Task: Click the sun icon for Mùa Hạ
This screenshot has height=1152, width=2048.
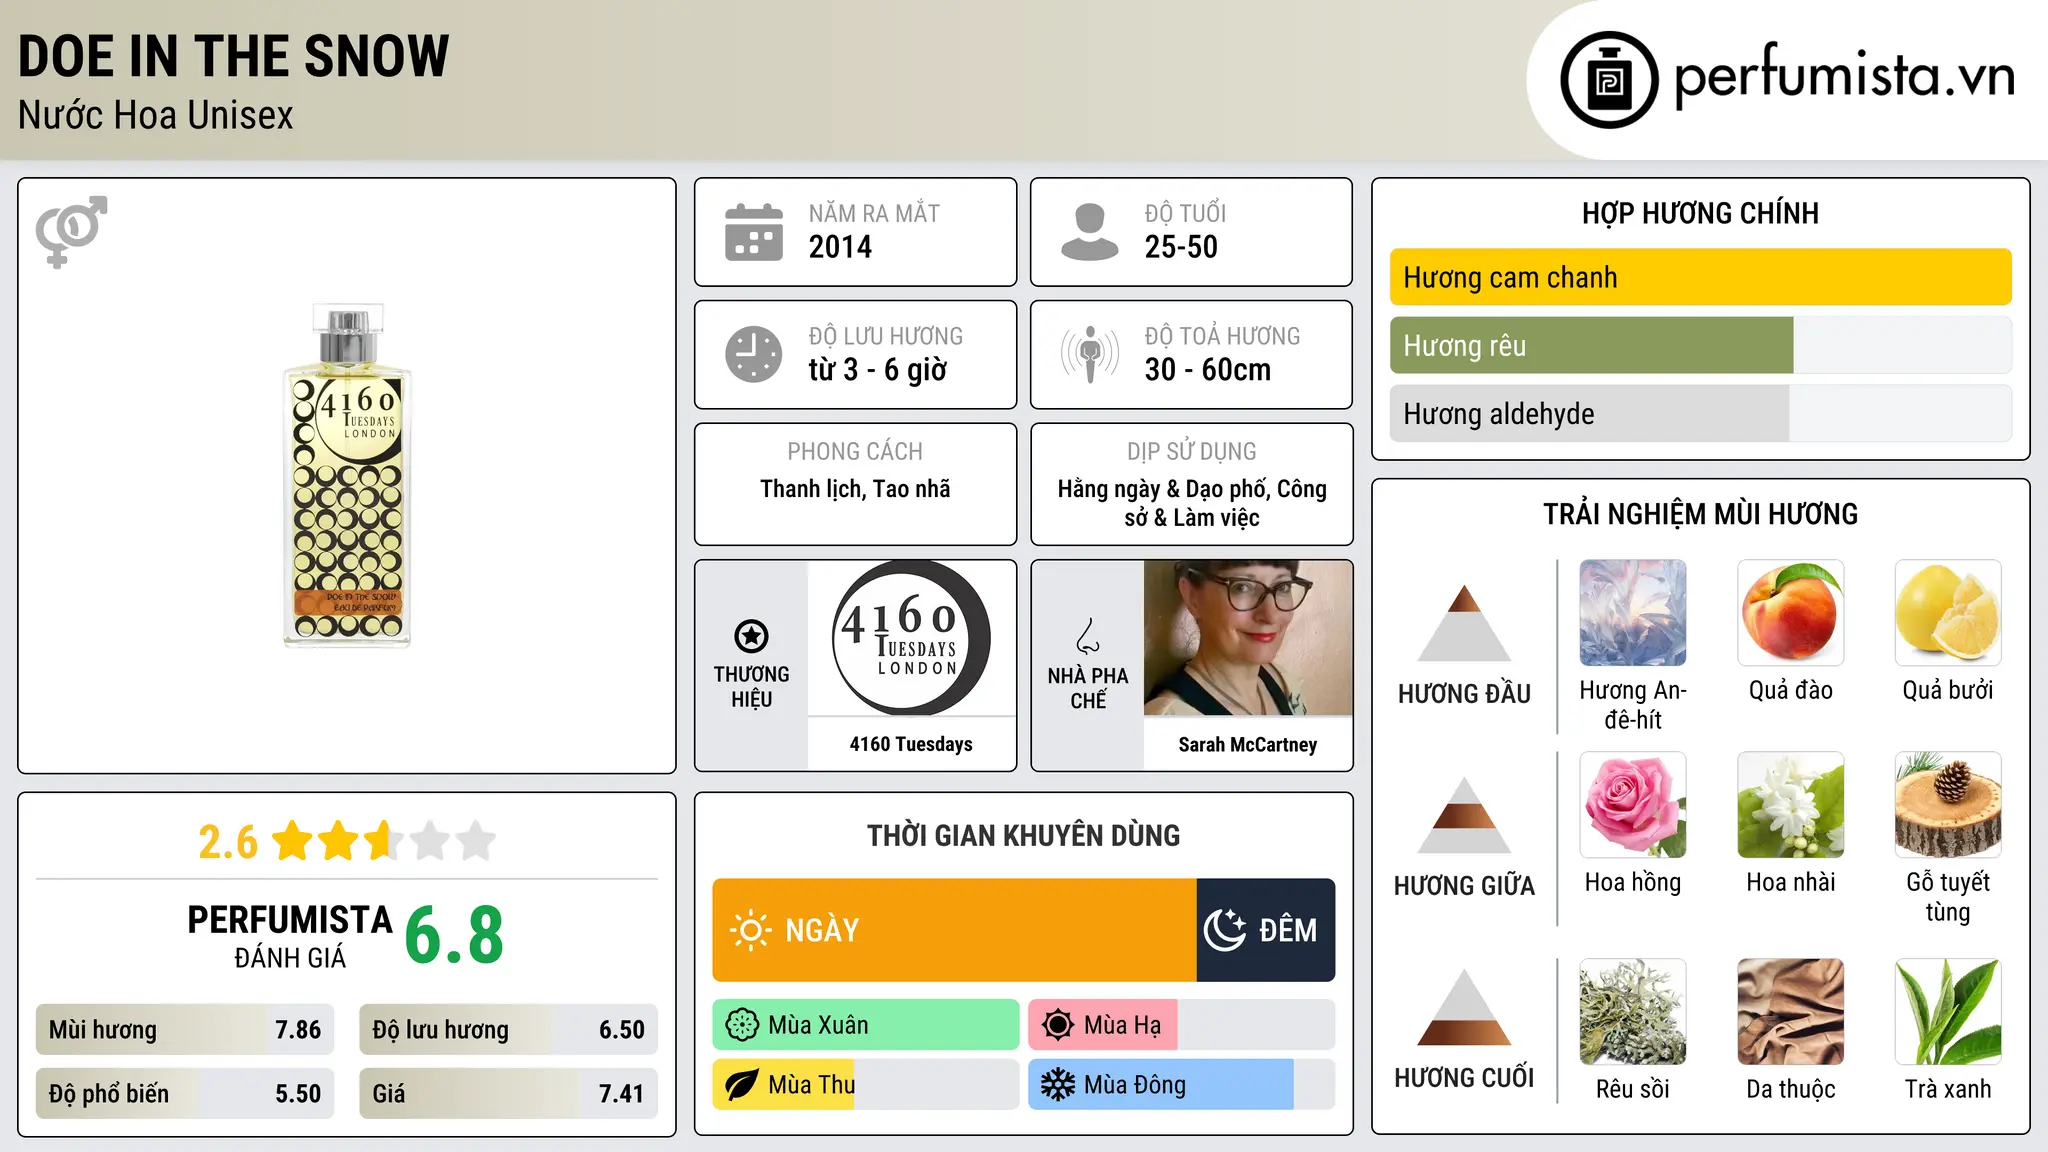Action: 1058,1025
